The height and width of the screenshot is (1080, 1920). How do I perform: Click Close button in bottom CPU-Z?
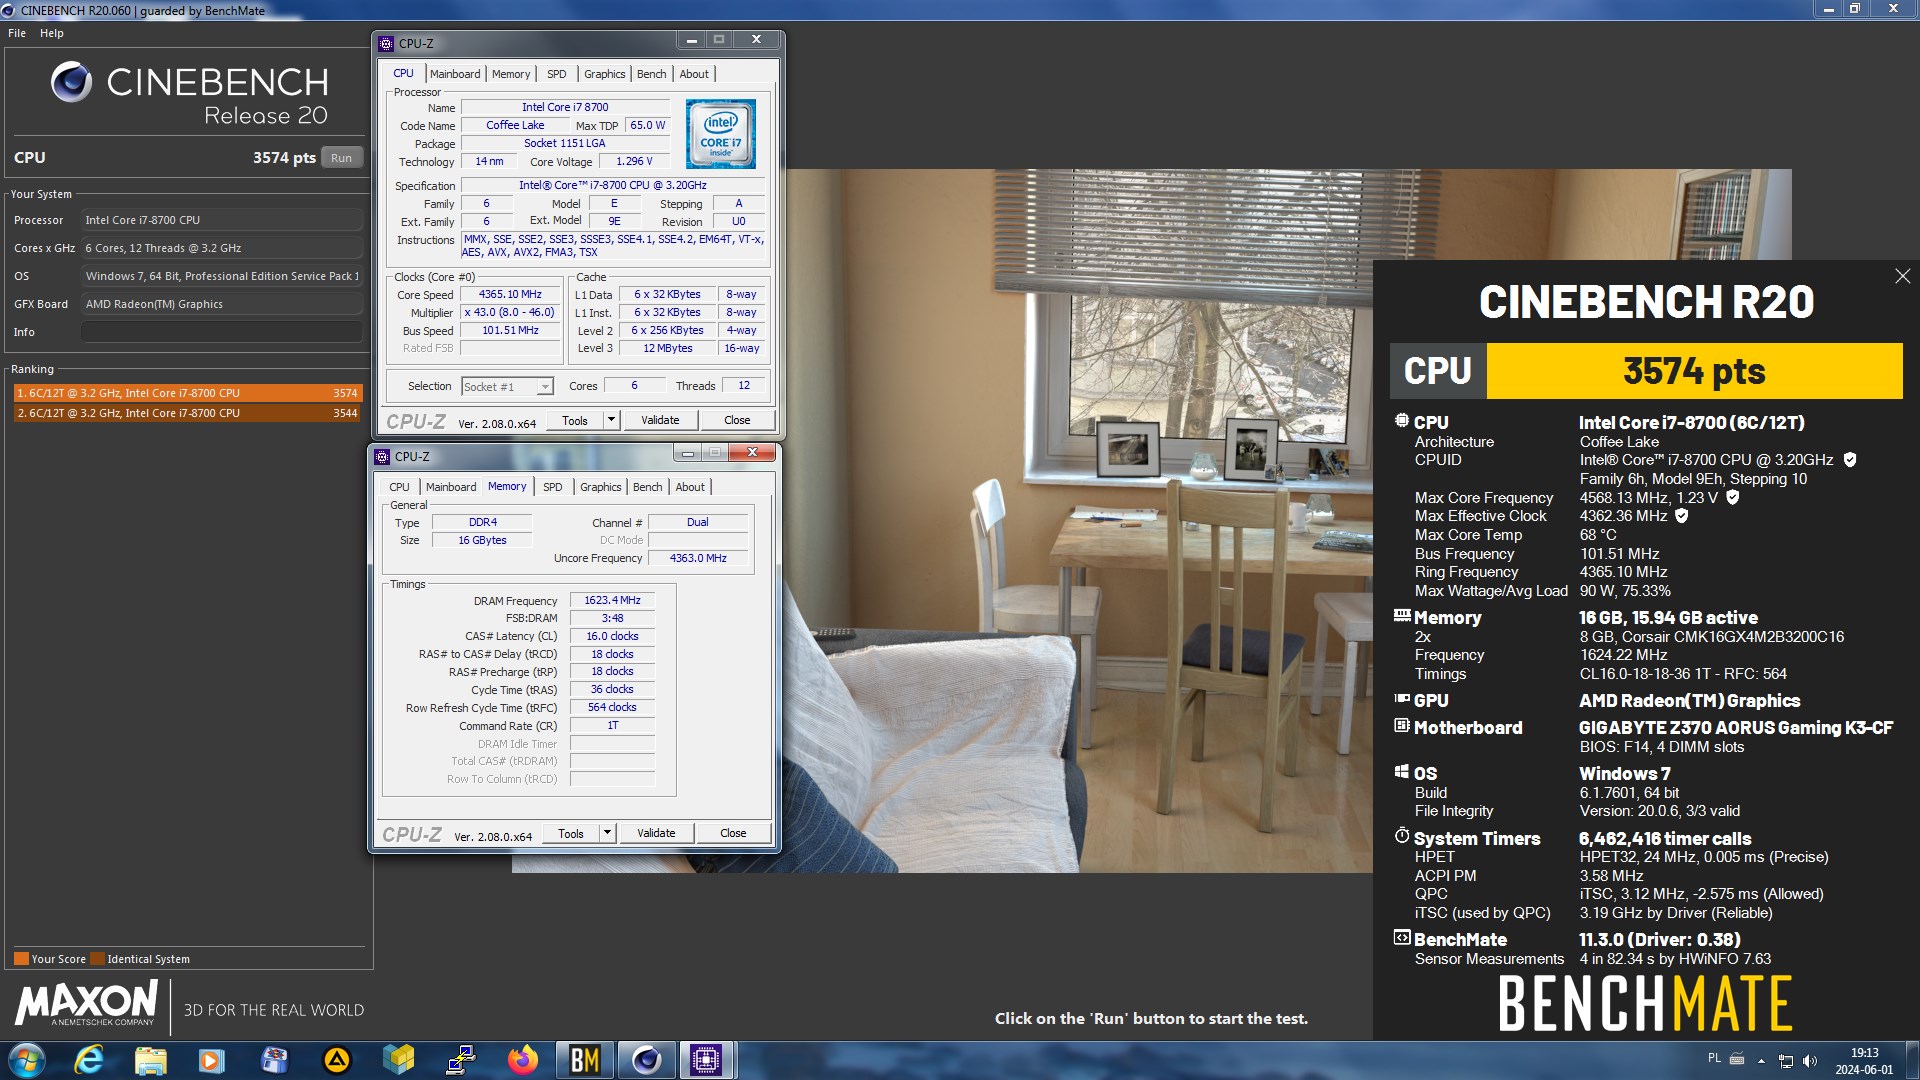(733, 833)
